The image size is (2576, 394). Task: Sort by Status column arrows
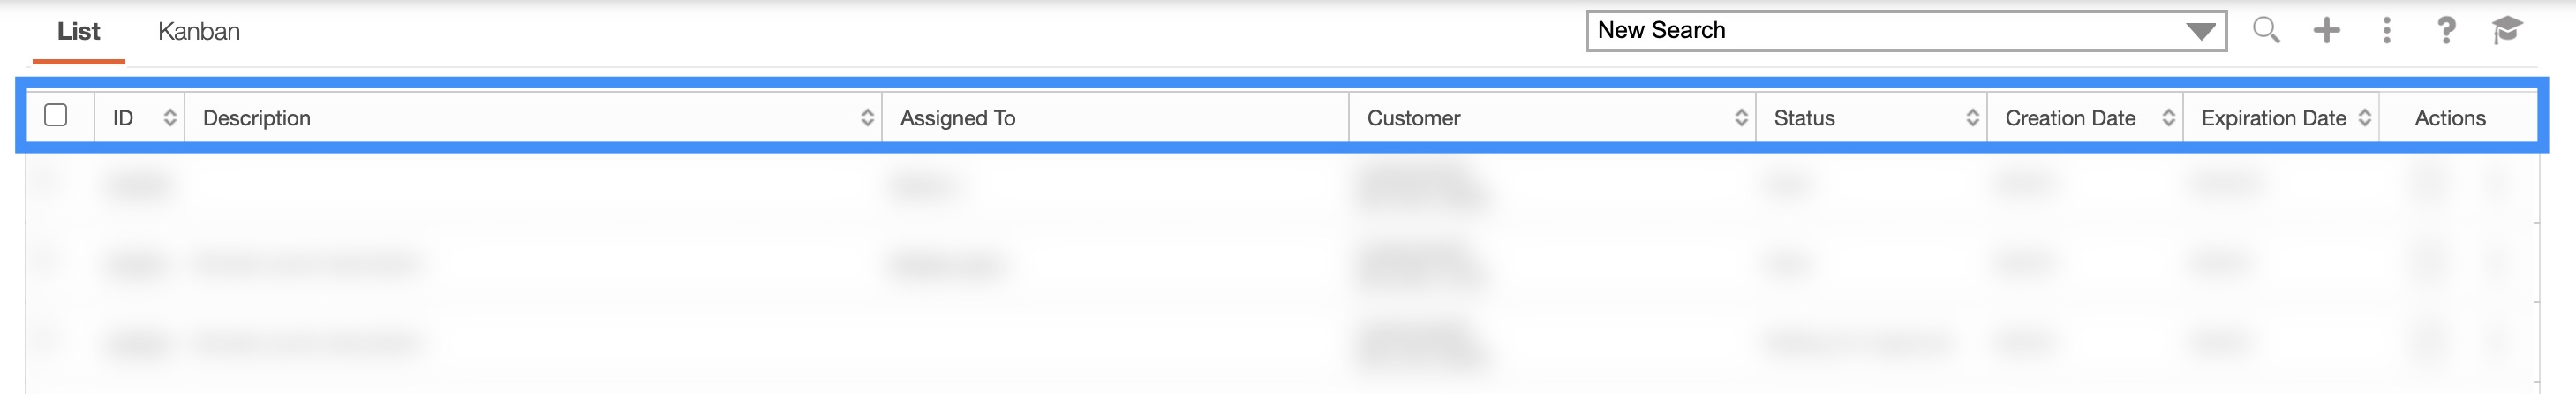pos(1972,118)
